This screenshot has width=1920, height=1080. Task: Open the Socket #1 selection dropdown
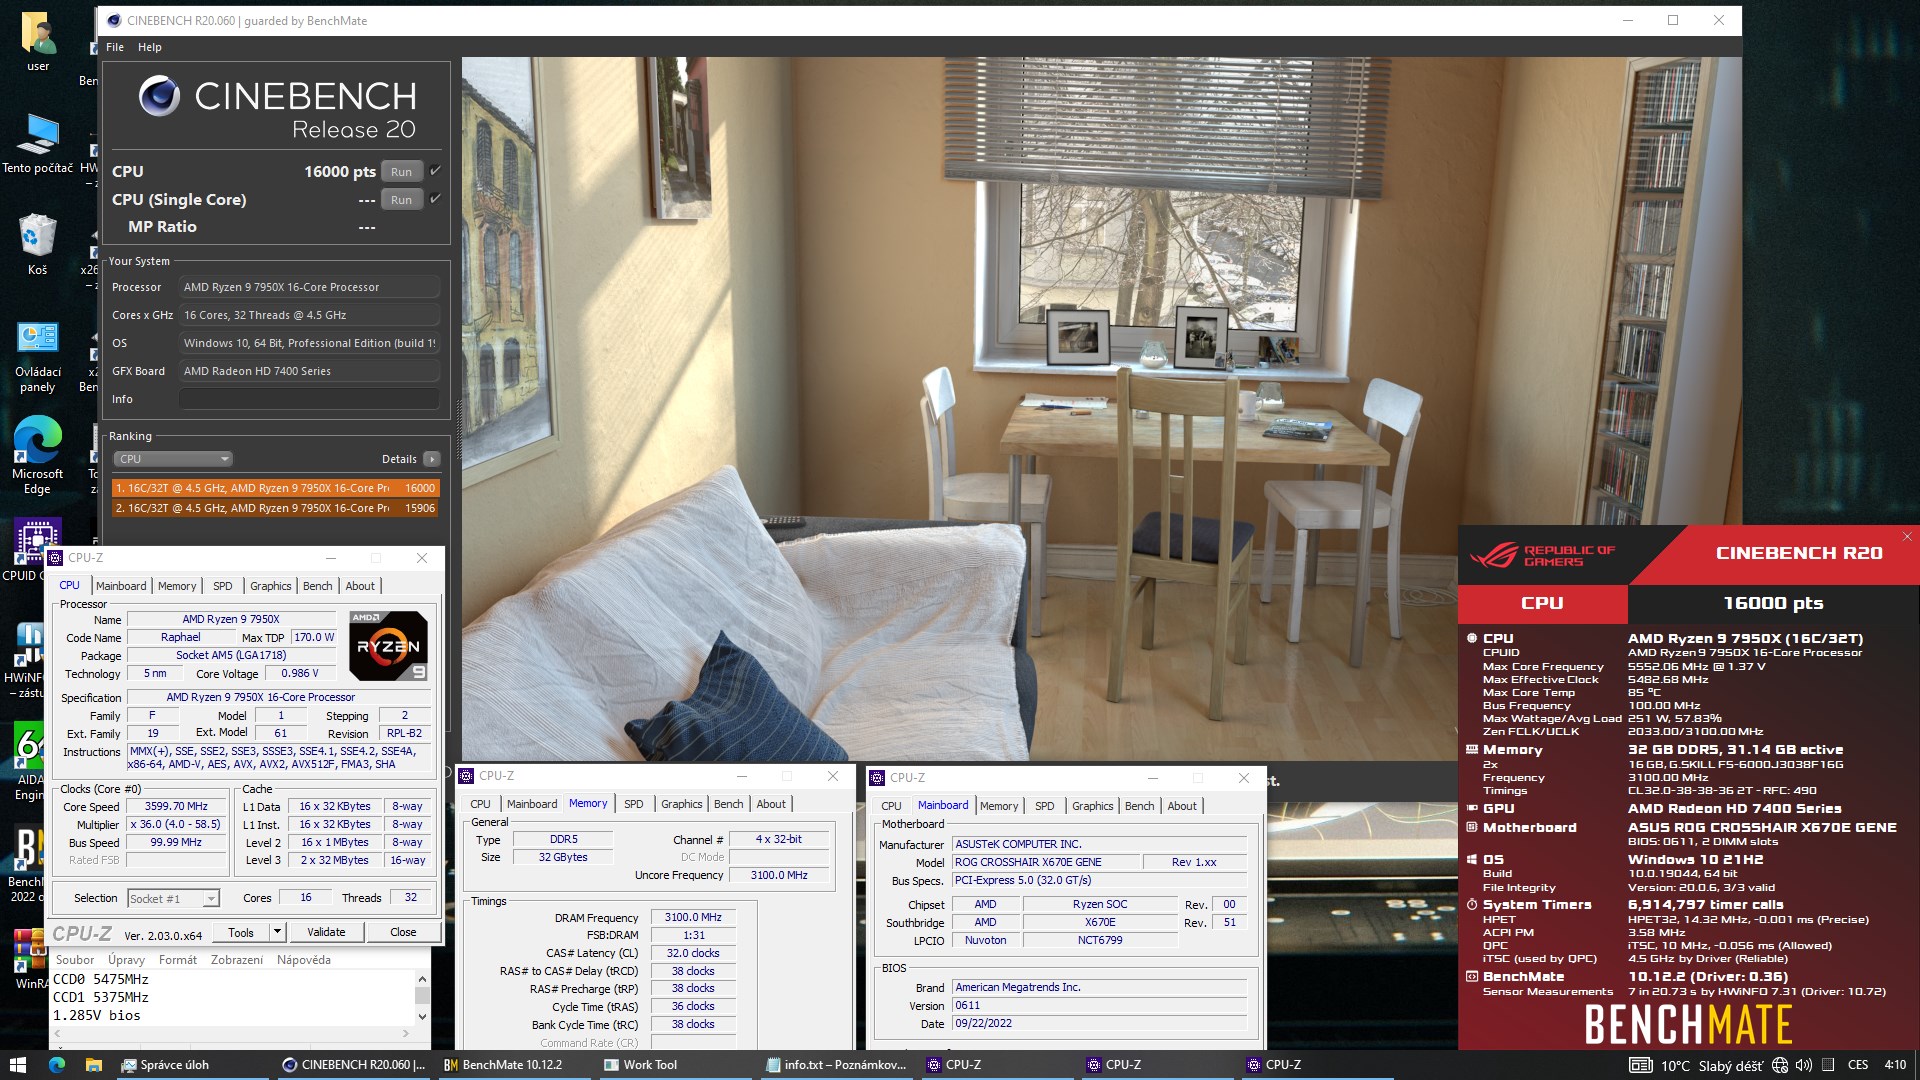(x=173, y=899)
